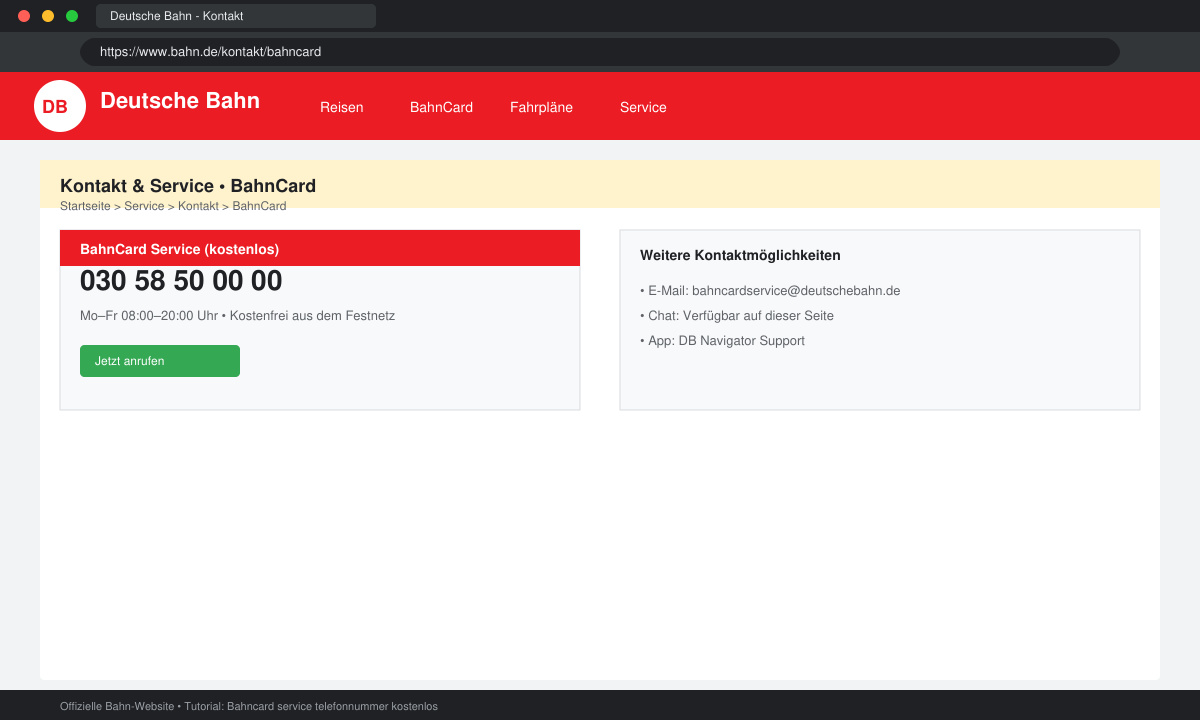The image size is (1200, 720).
Task: Select the browser address bar URL
Action: pyautogui.click(x=600, y=52)
